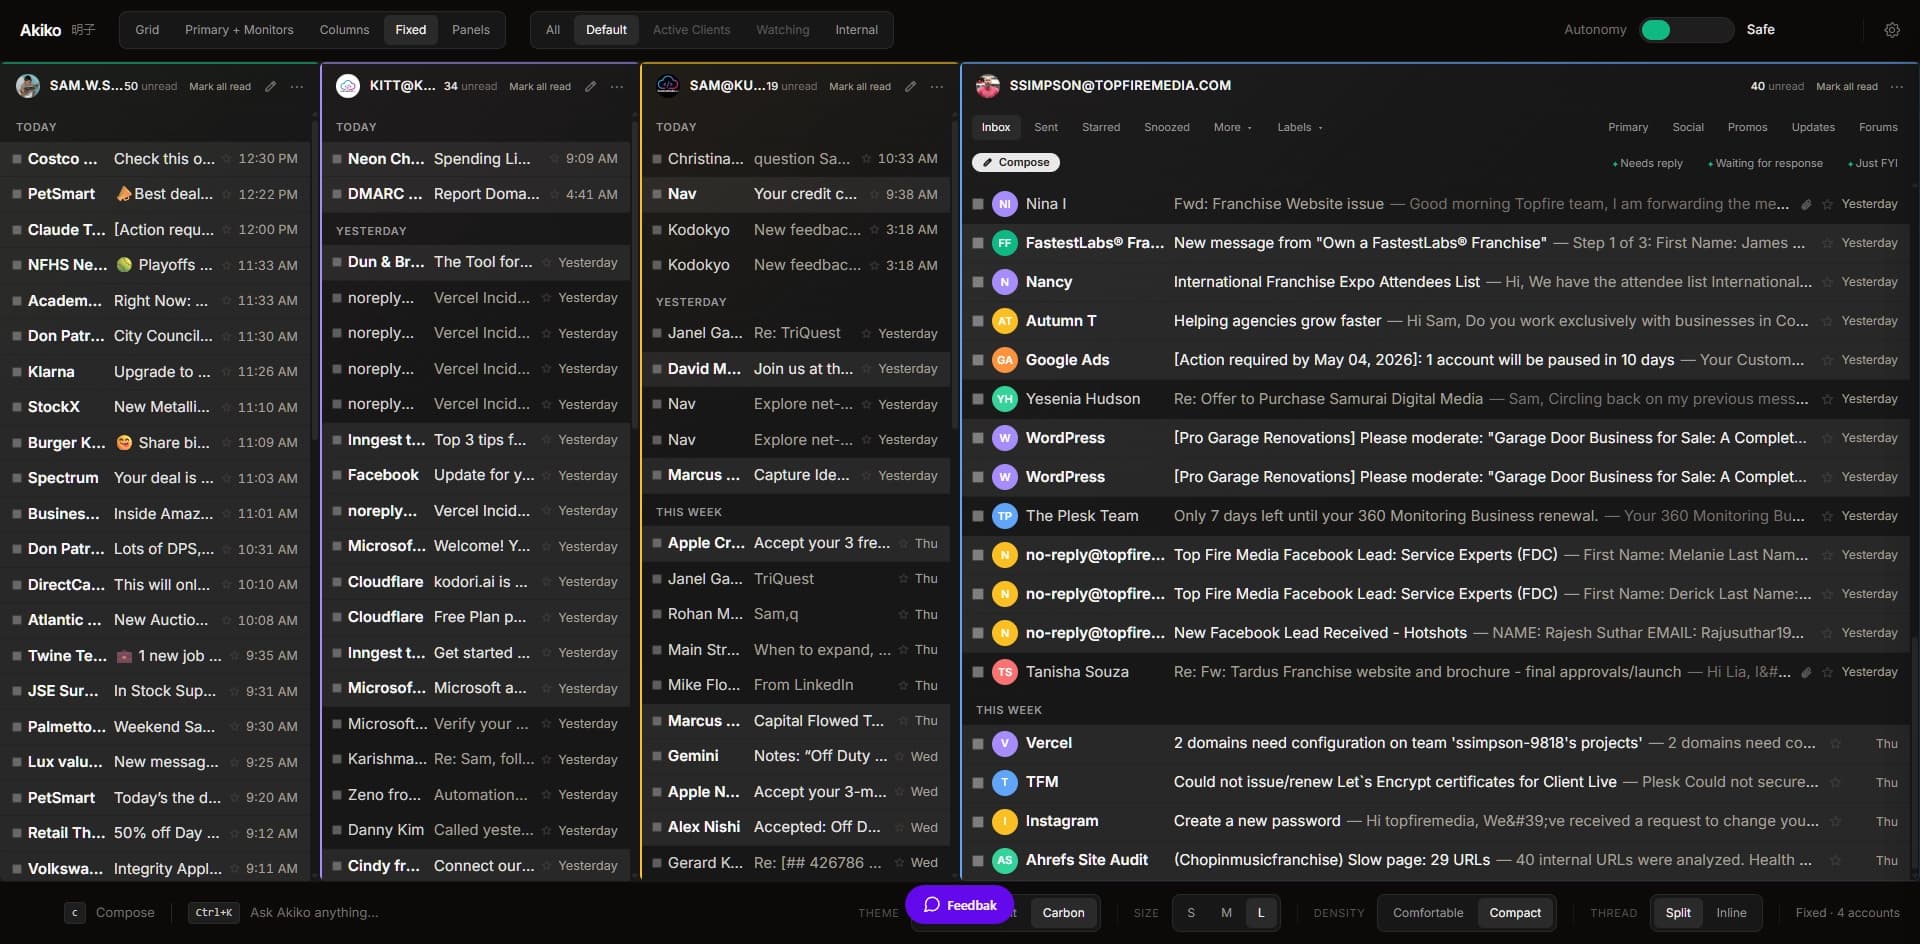This screenshot has height=944, width=1920.
Task: Click the SAM@KU account avatar
Action: [x=668, y=86]
